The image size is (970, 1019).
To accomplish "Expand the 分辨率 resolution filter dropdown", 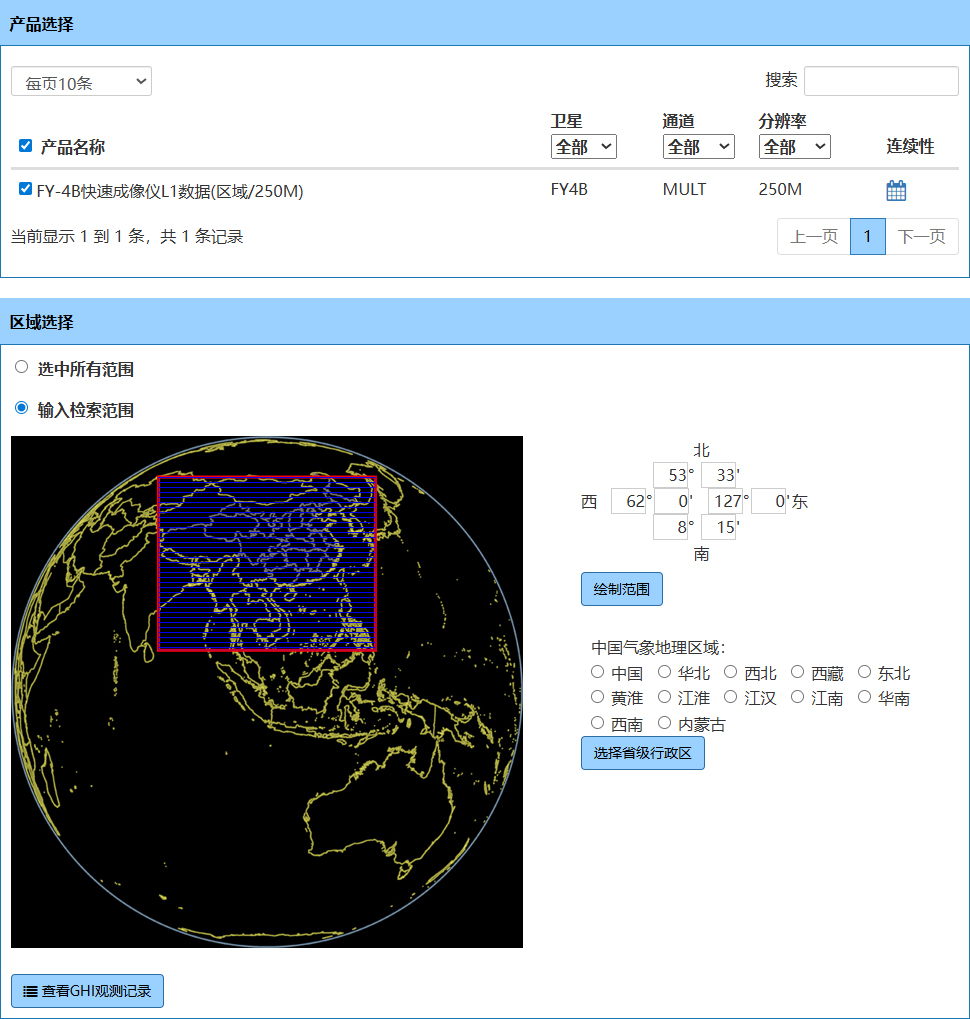I will pos(794,147).
